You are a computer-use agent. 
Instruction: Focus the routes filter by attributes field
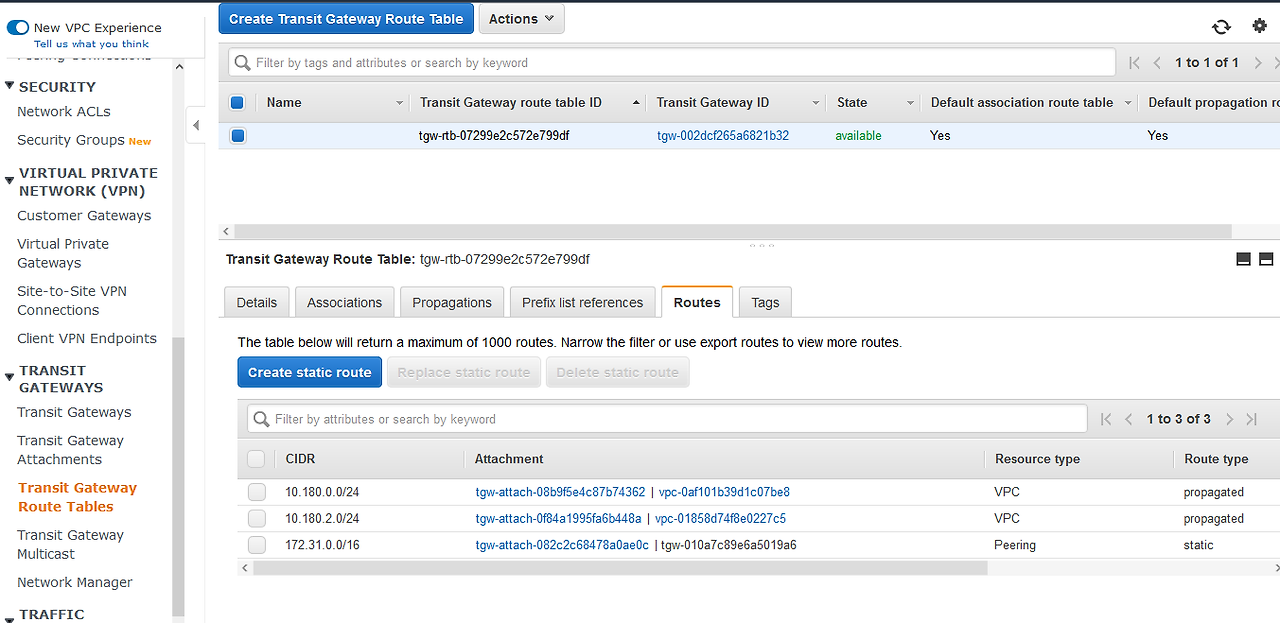(667, 419)
